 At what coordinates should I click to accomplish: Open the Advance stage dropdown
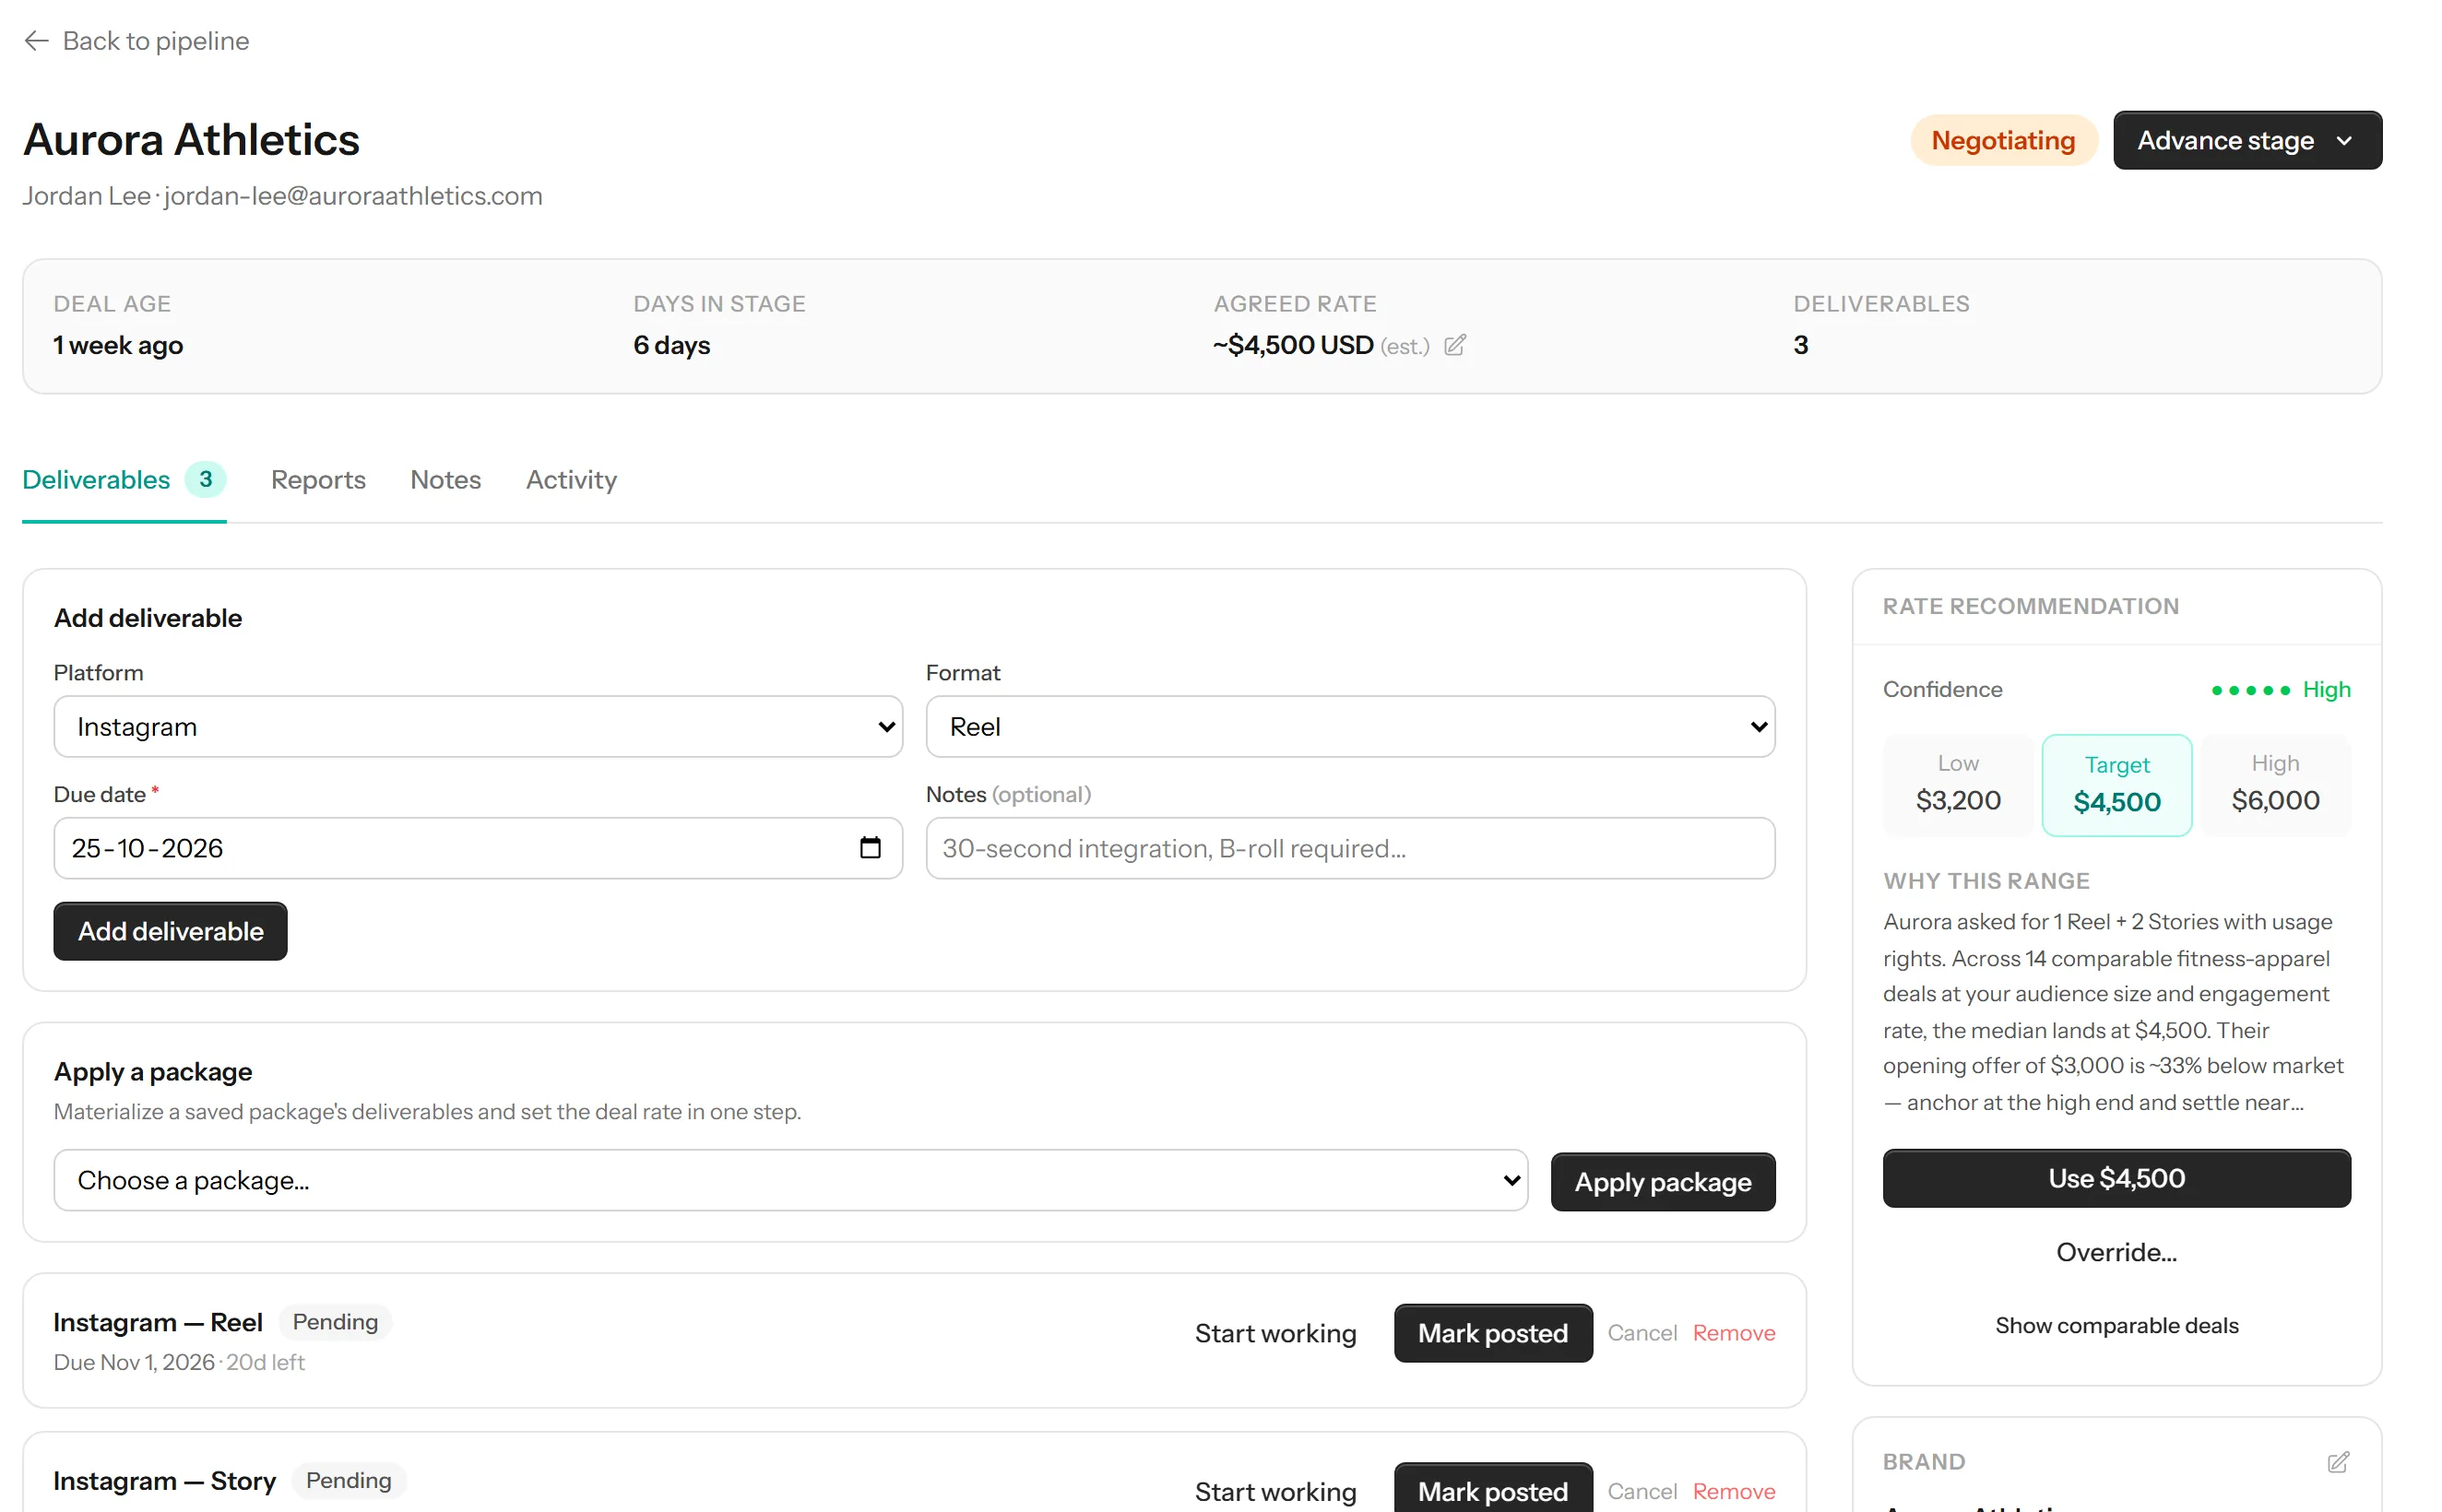(2247, 141)
